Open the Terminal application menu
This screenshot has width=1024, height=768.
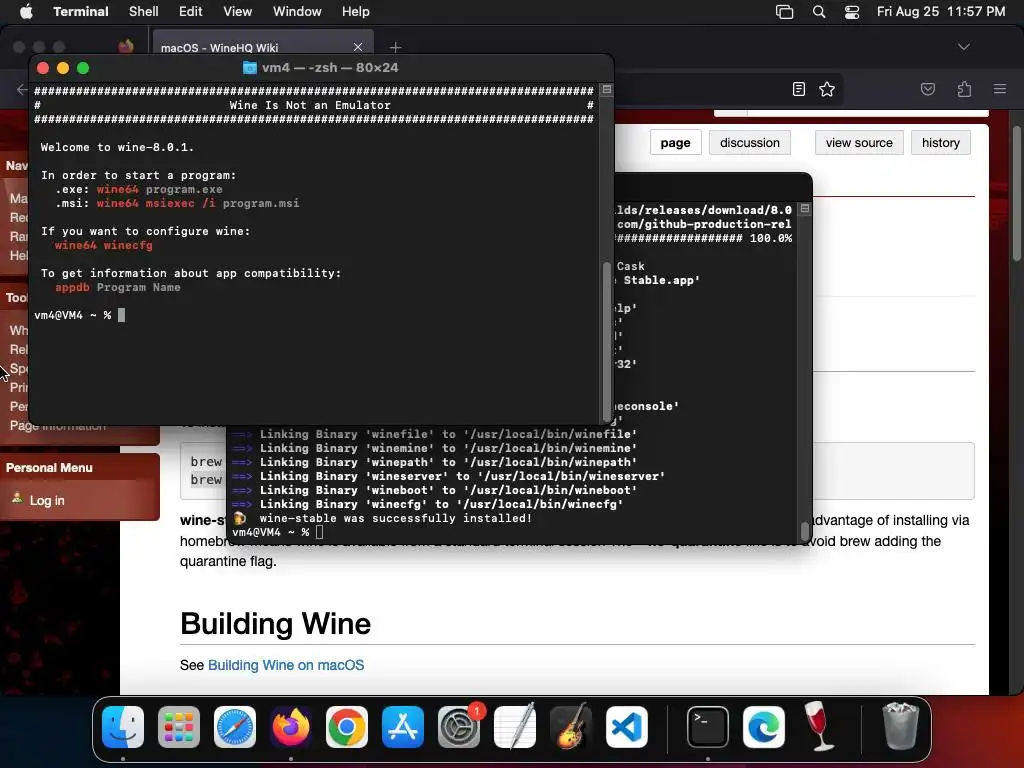[81, 12]
